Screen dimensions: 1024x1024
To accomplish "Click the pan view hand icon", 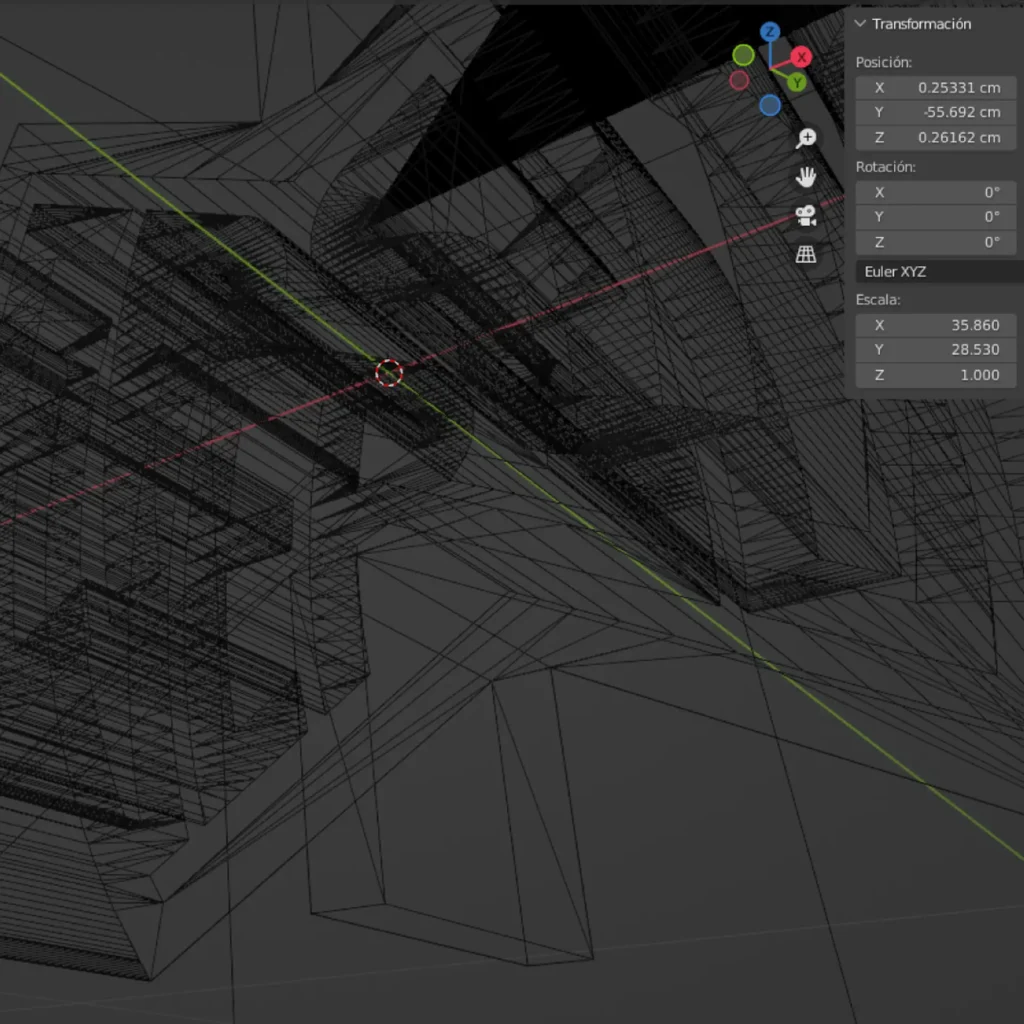I will (806, 177).
